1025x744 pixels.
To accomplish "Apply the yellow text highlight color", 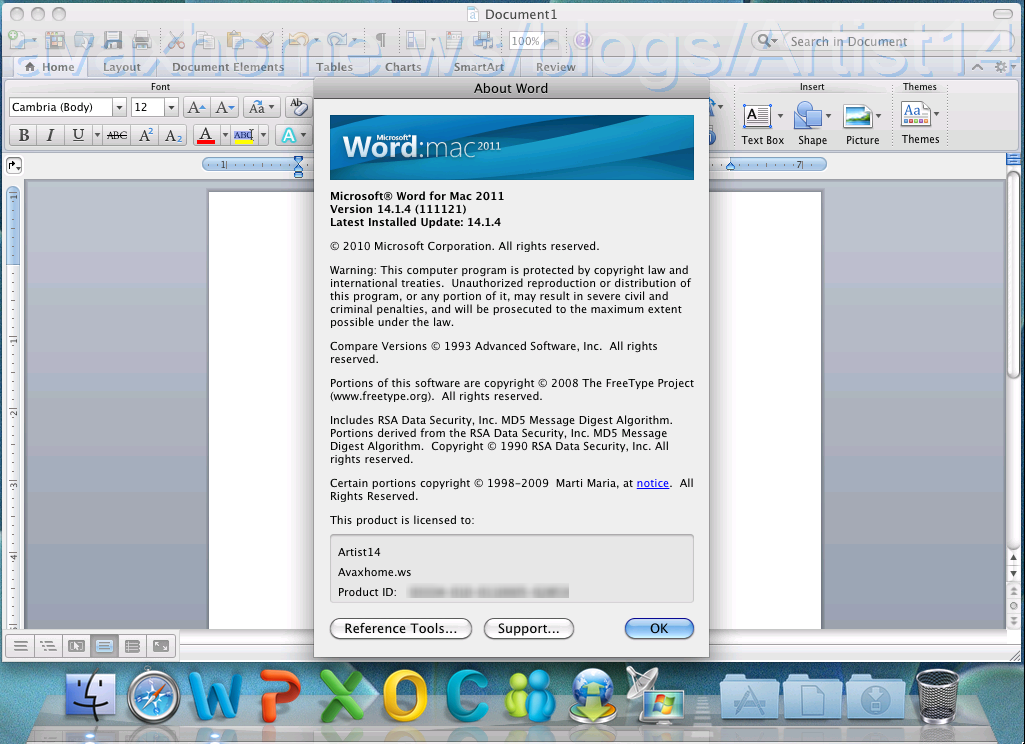I will [x=244, y=135].
